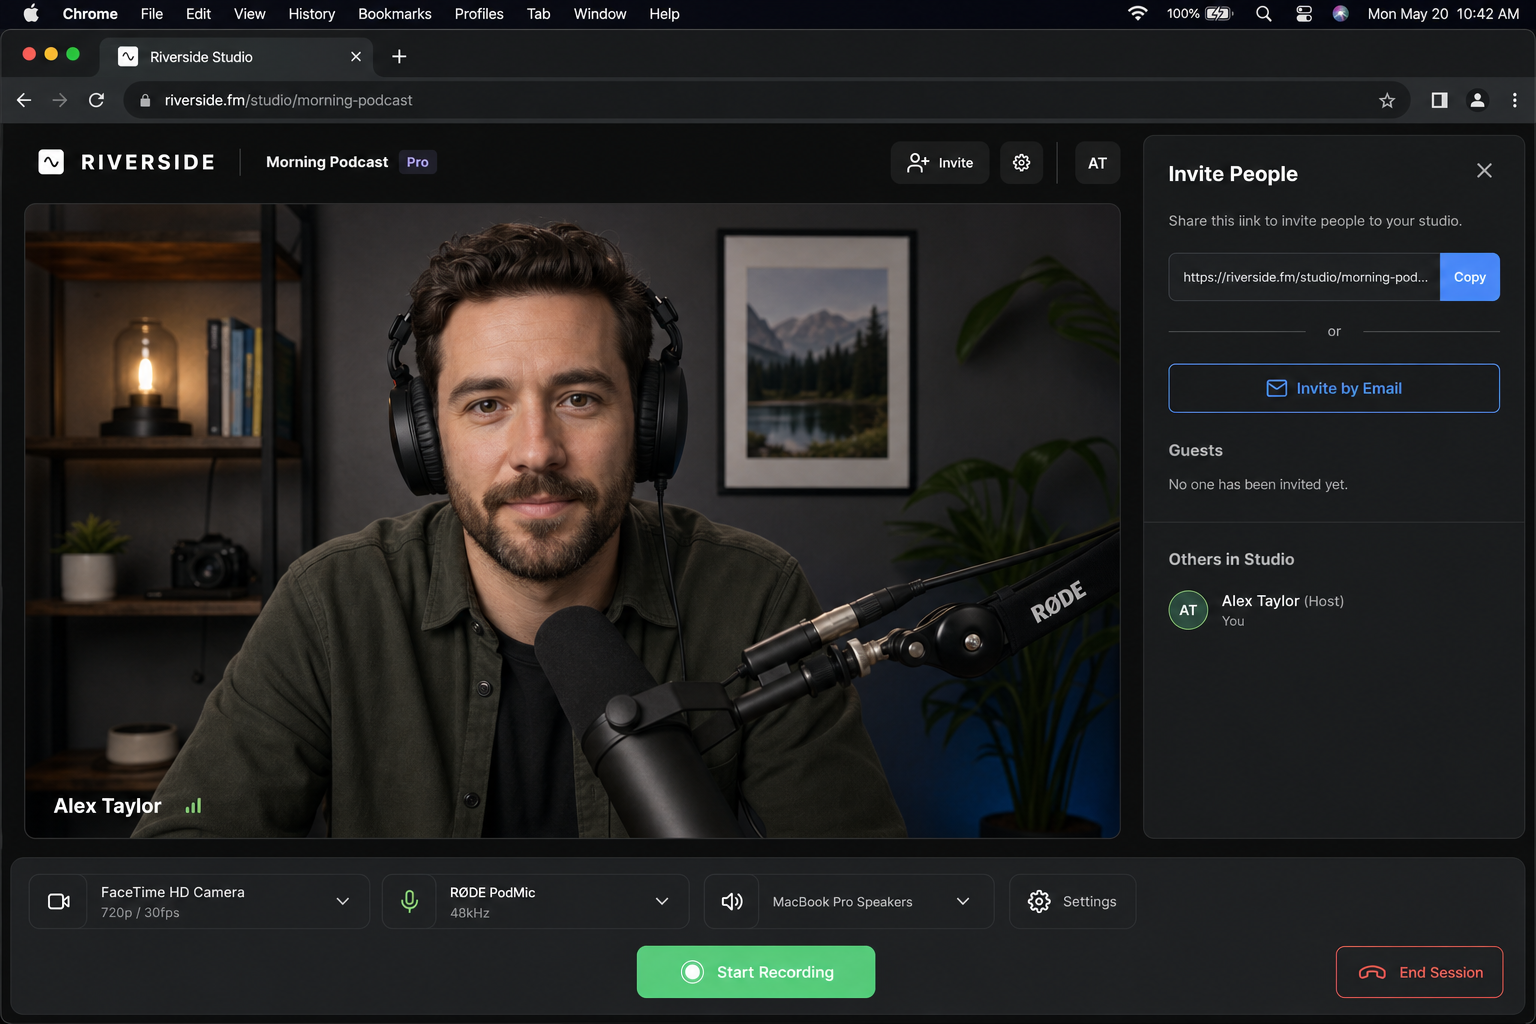Open the History menu

[x=312, y=14]
